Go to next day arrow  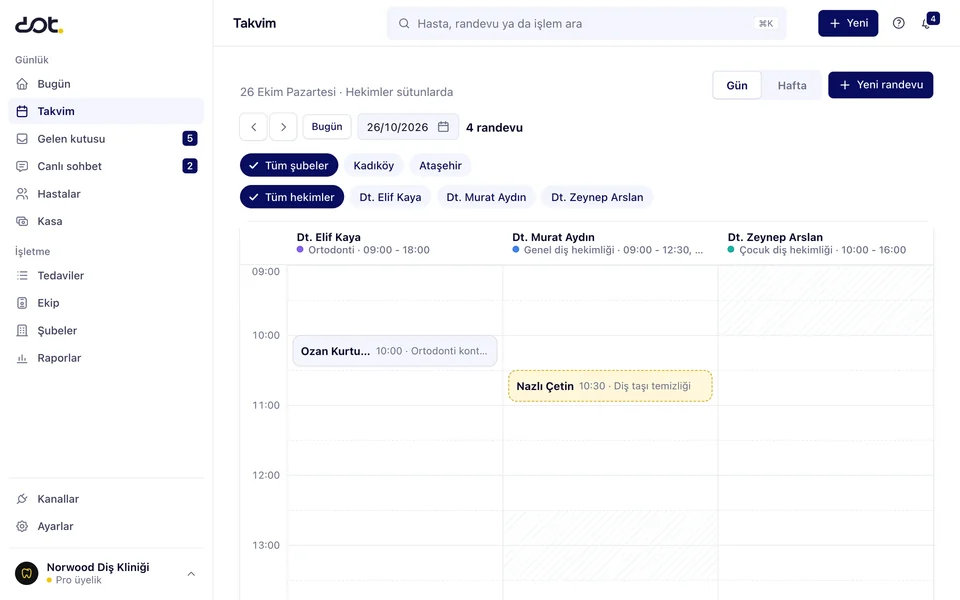point(283,127)
